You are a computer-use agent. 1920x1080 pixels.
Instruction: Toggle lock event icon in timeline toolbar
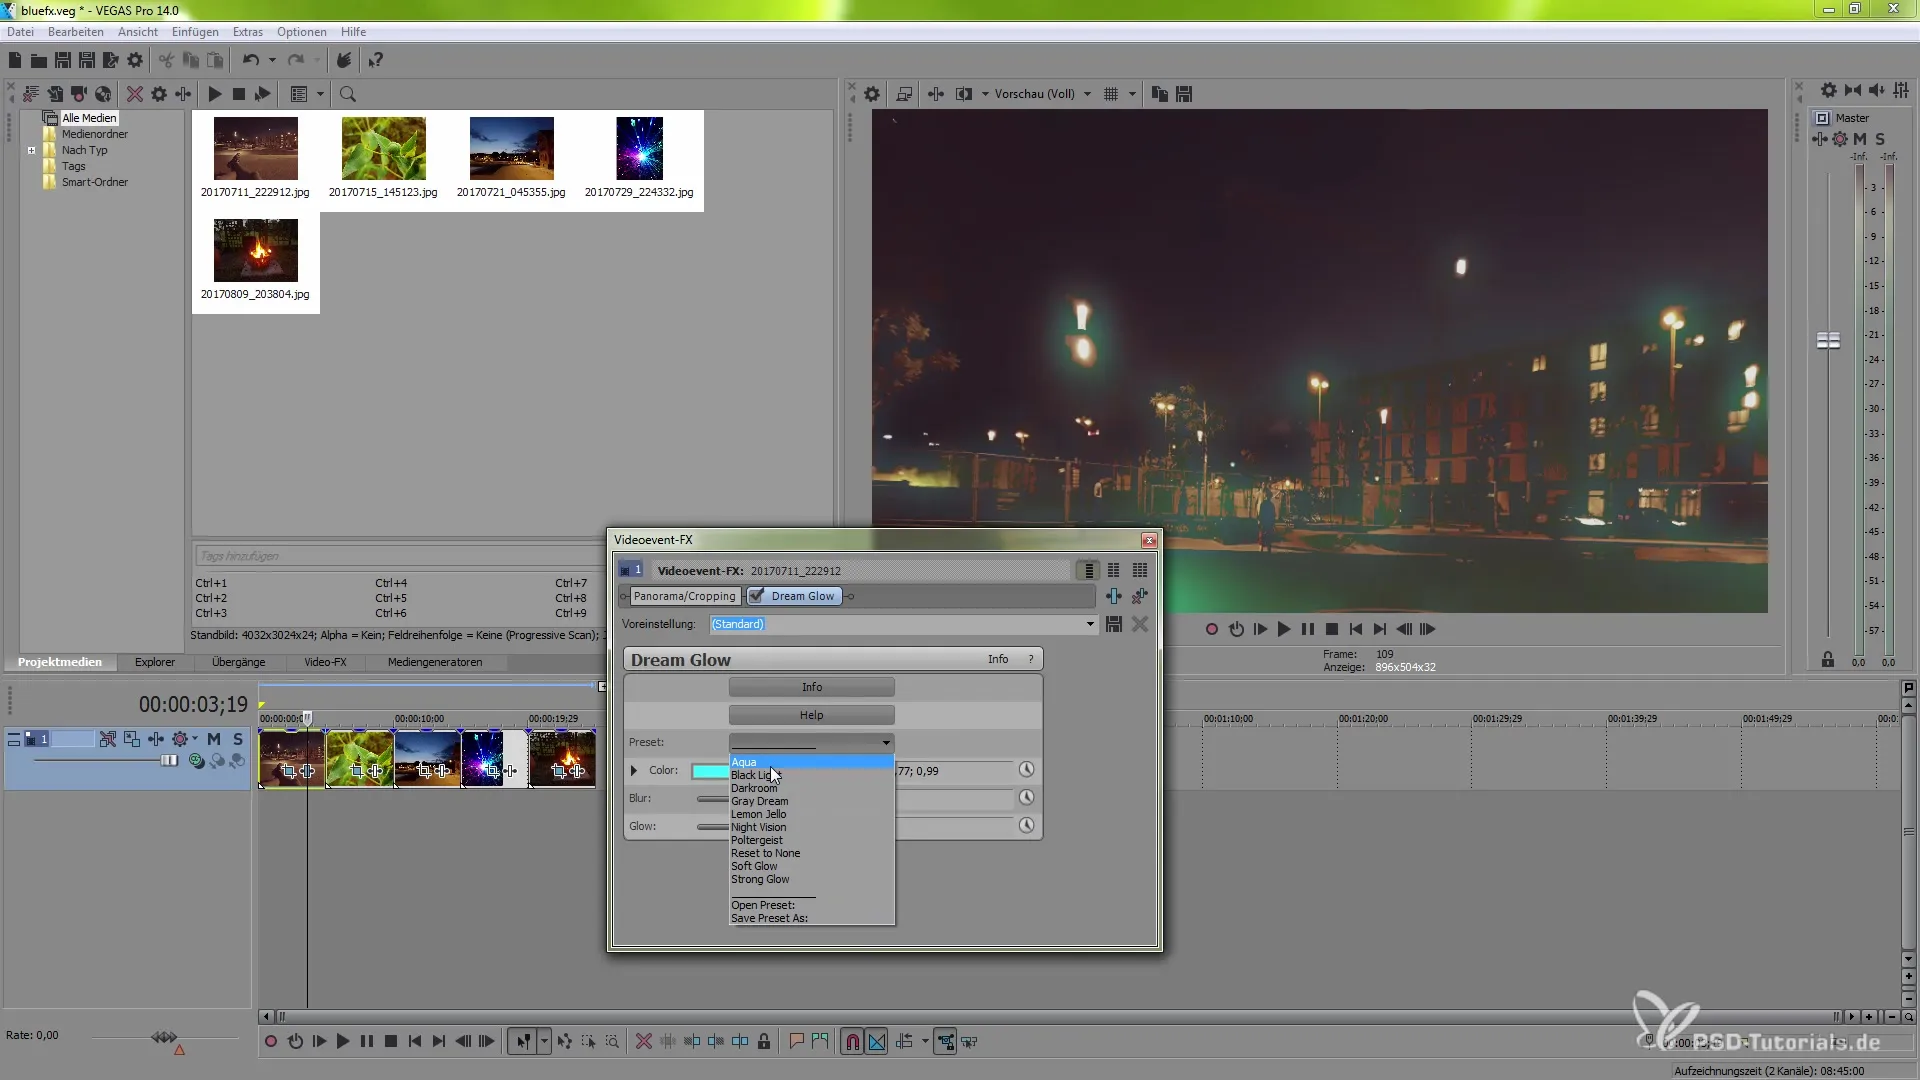pyautogui.click(x=764, y=1042)
